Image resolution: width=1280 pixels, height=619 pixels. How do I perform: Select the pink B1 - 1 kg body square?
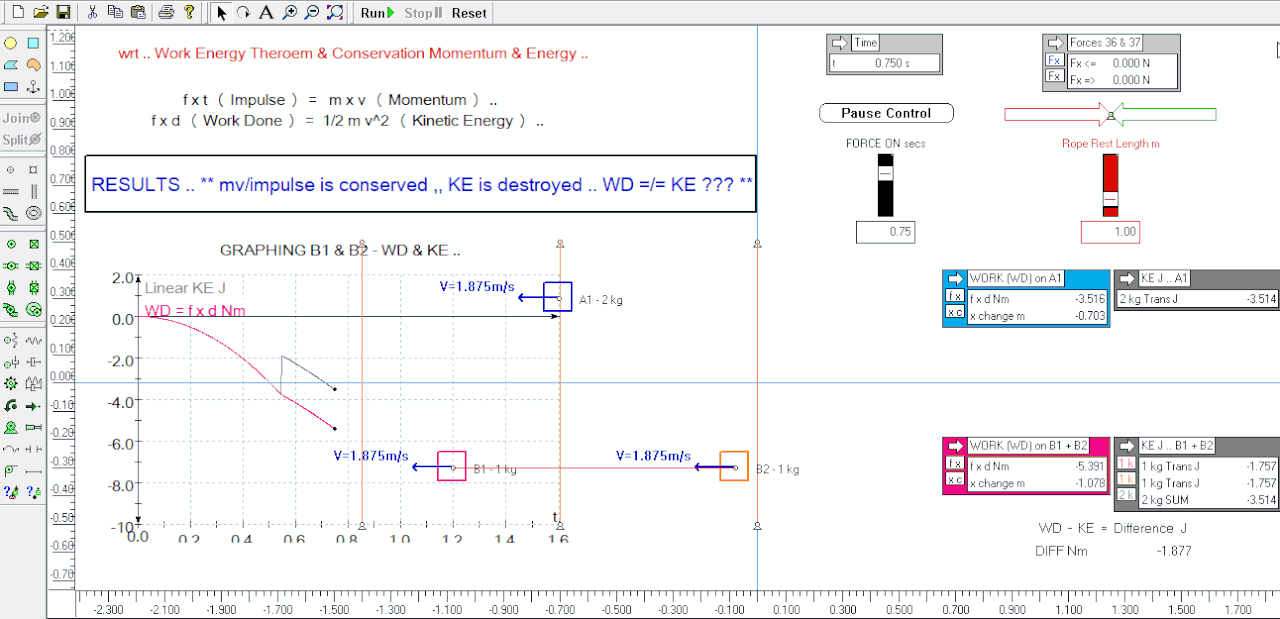[x=452, y=466]
